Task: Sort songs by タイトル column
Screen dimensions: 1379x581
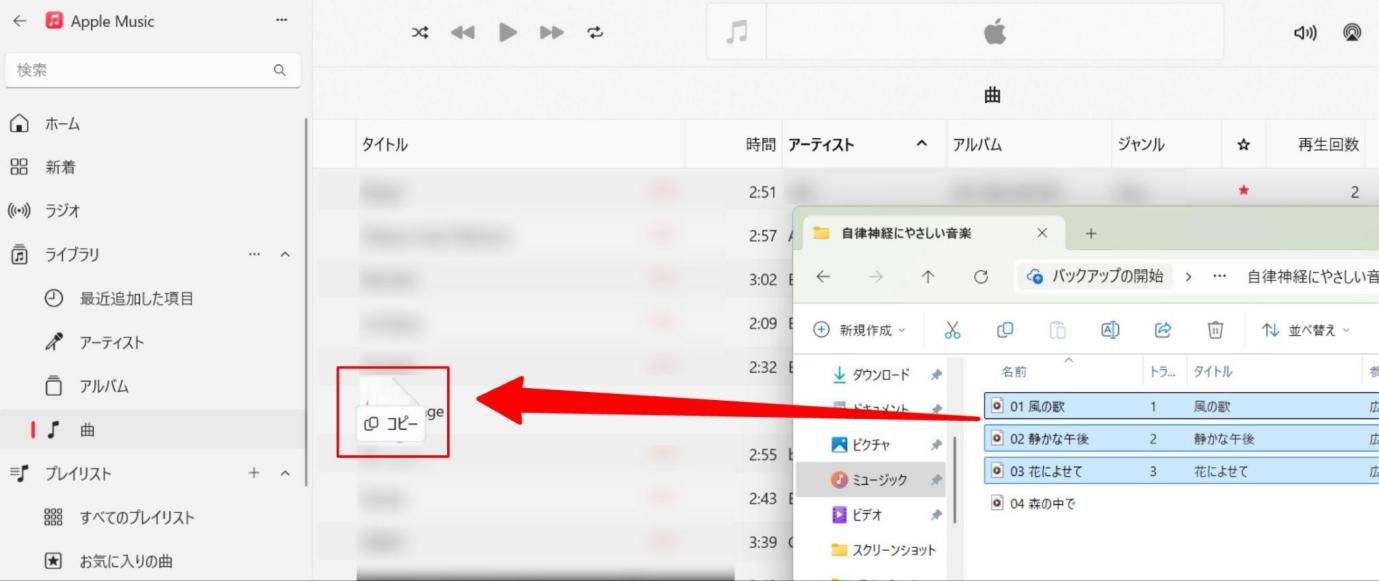Action: click(x=384, y=145)
